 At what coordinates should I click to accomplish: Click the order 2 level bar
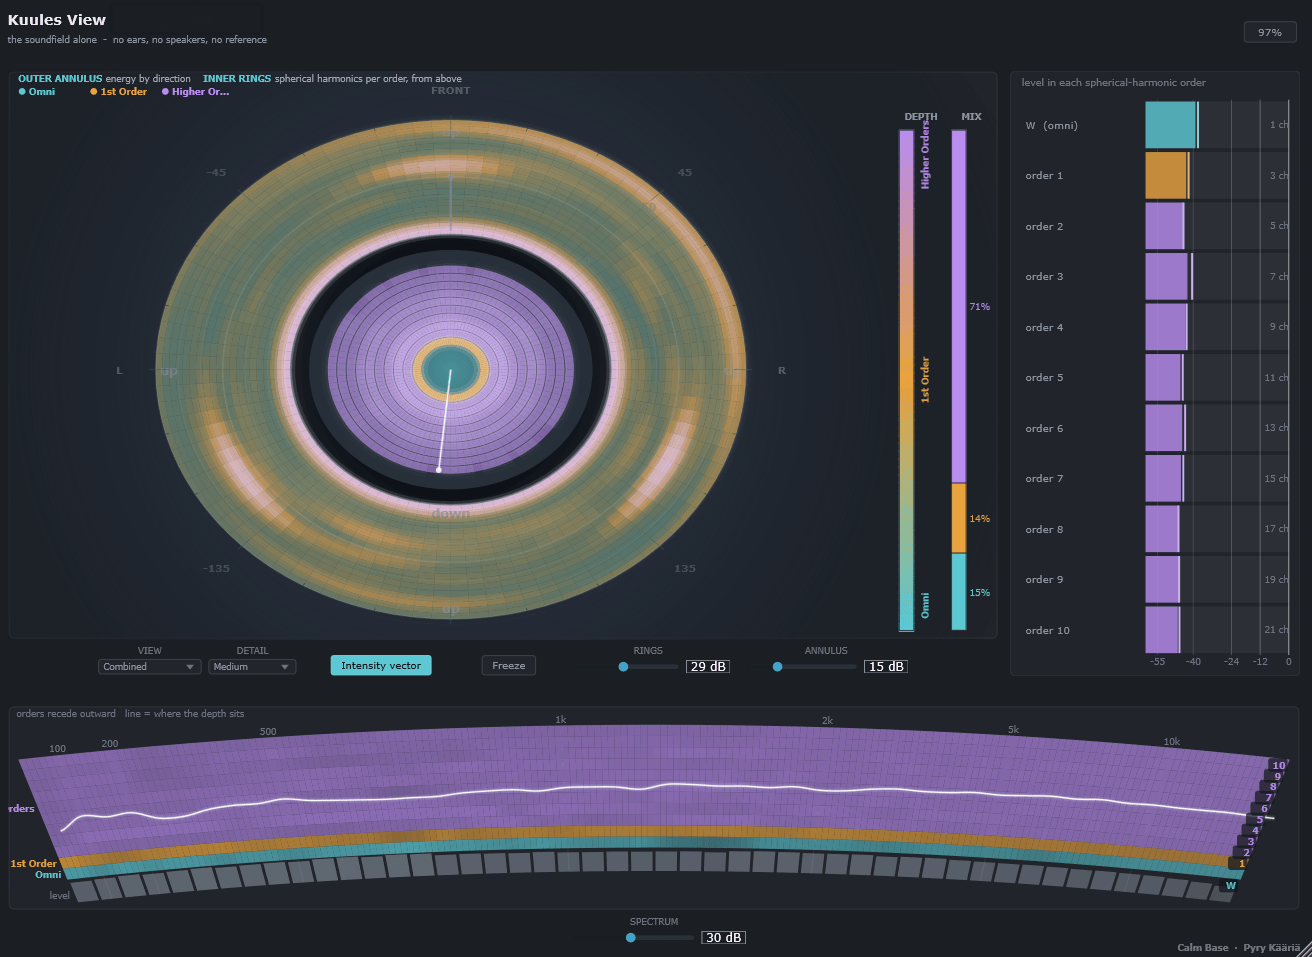tap(1164, 226)
